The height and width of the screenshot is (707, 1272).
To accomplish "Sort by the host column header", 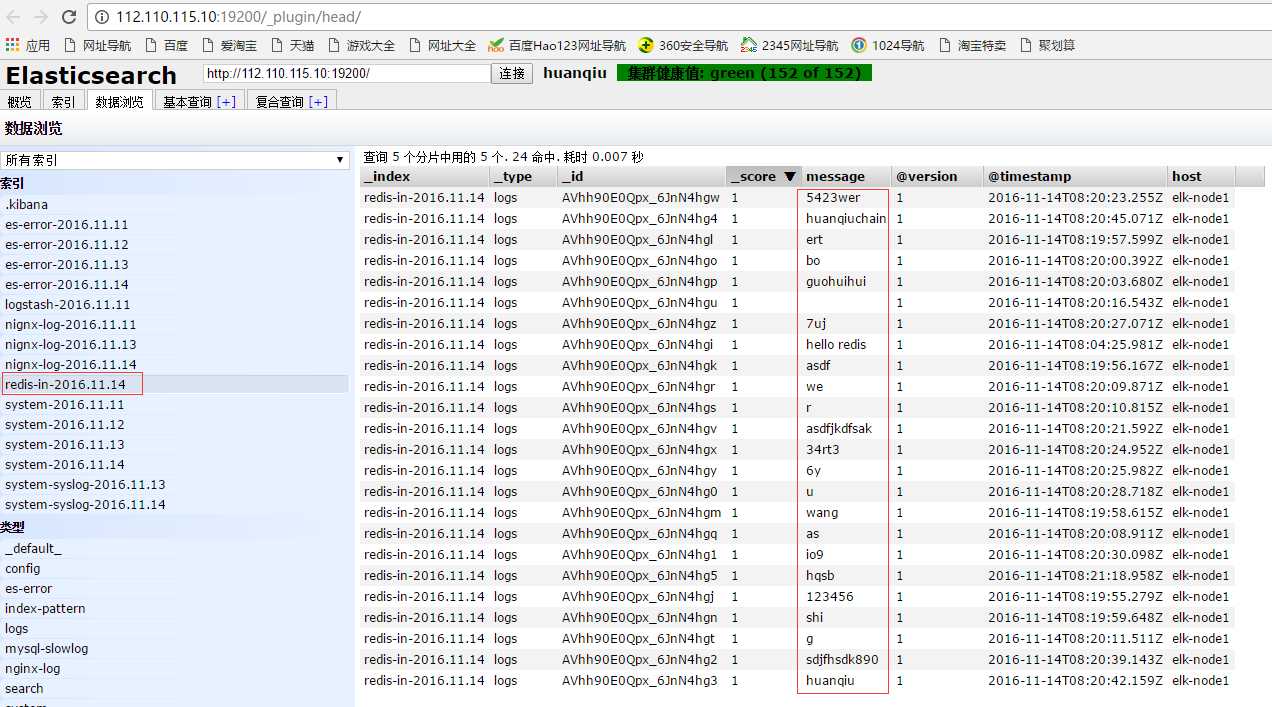I will pos(1202,176).
